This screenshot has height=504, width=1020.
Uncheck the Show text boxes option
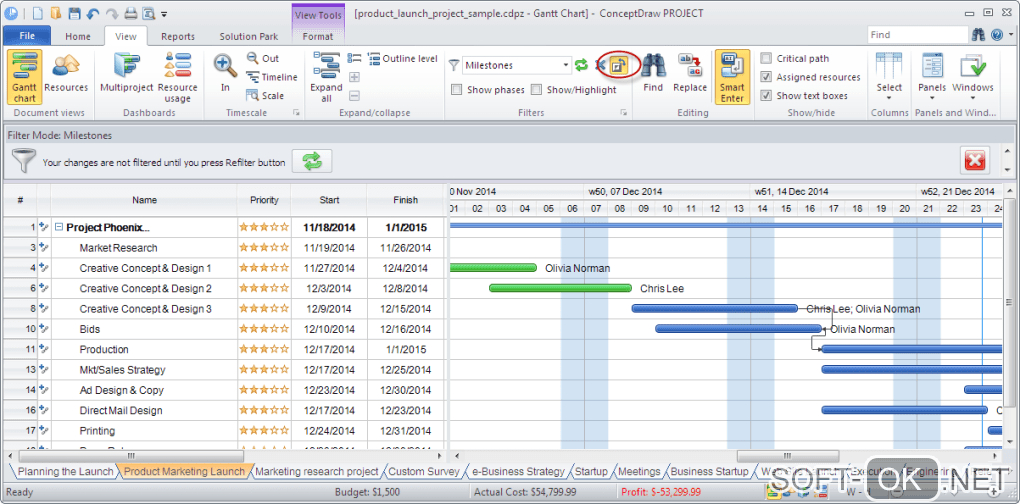click(x=766, y=96)
